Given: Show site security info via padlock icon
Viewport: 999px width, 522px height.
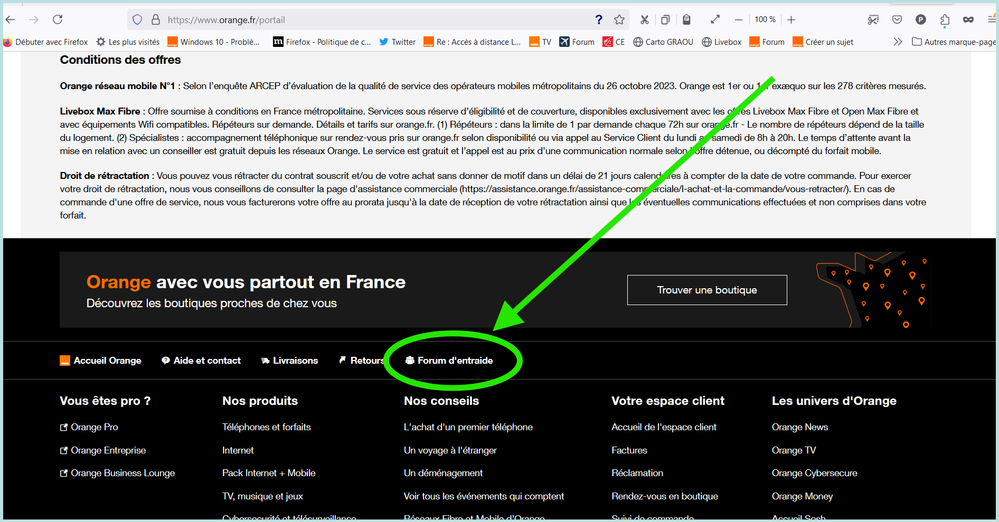Looking at the screenshot, I should point(155,20).
